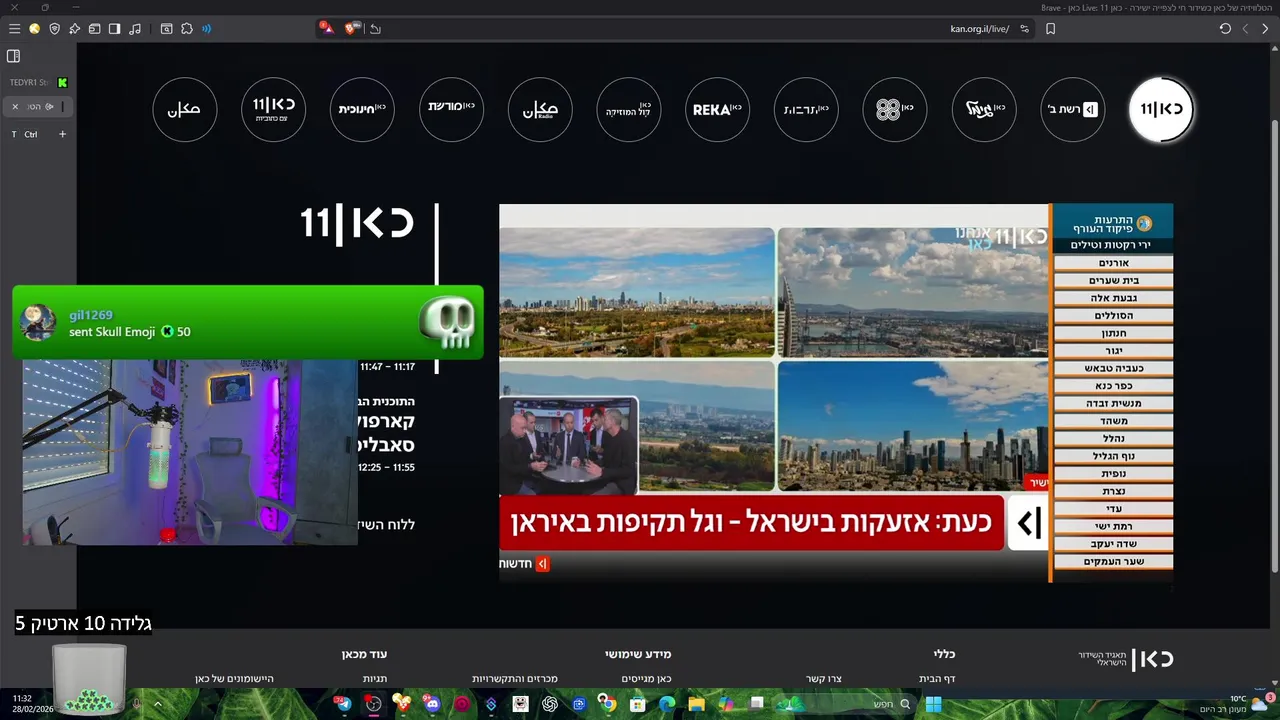
Task: Click the yellow profile avatar icon
Action: [x=34, y=29]
